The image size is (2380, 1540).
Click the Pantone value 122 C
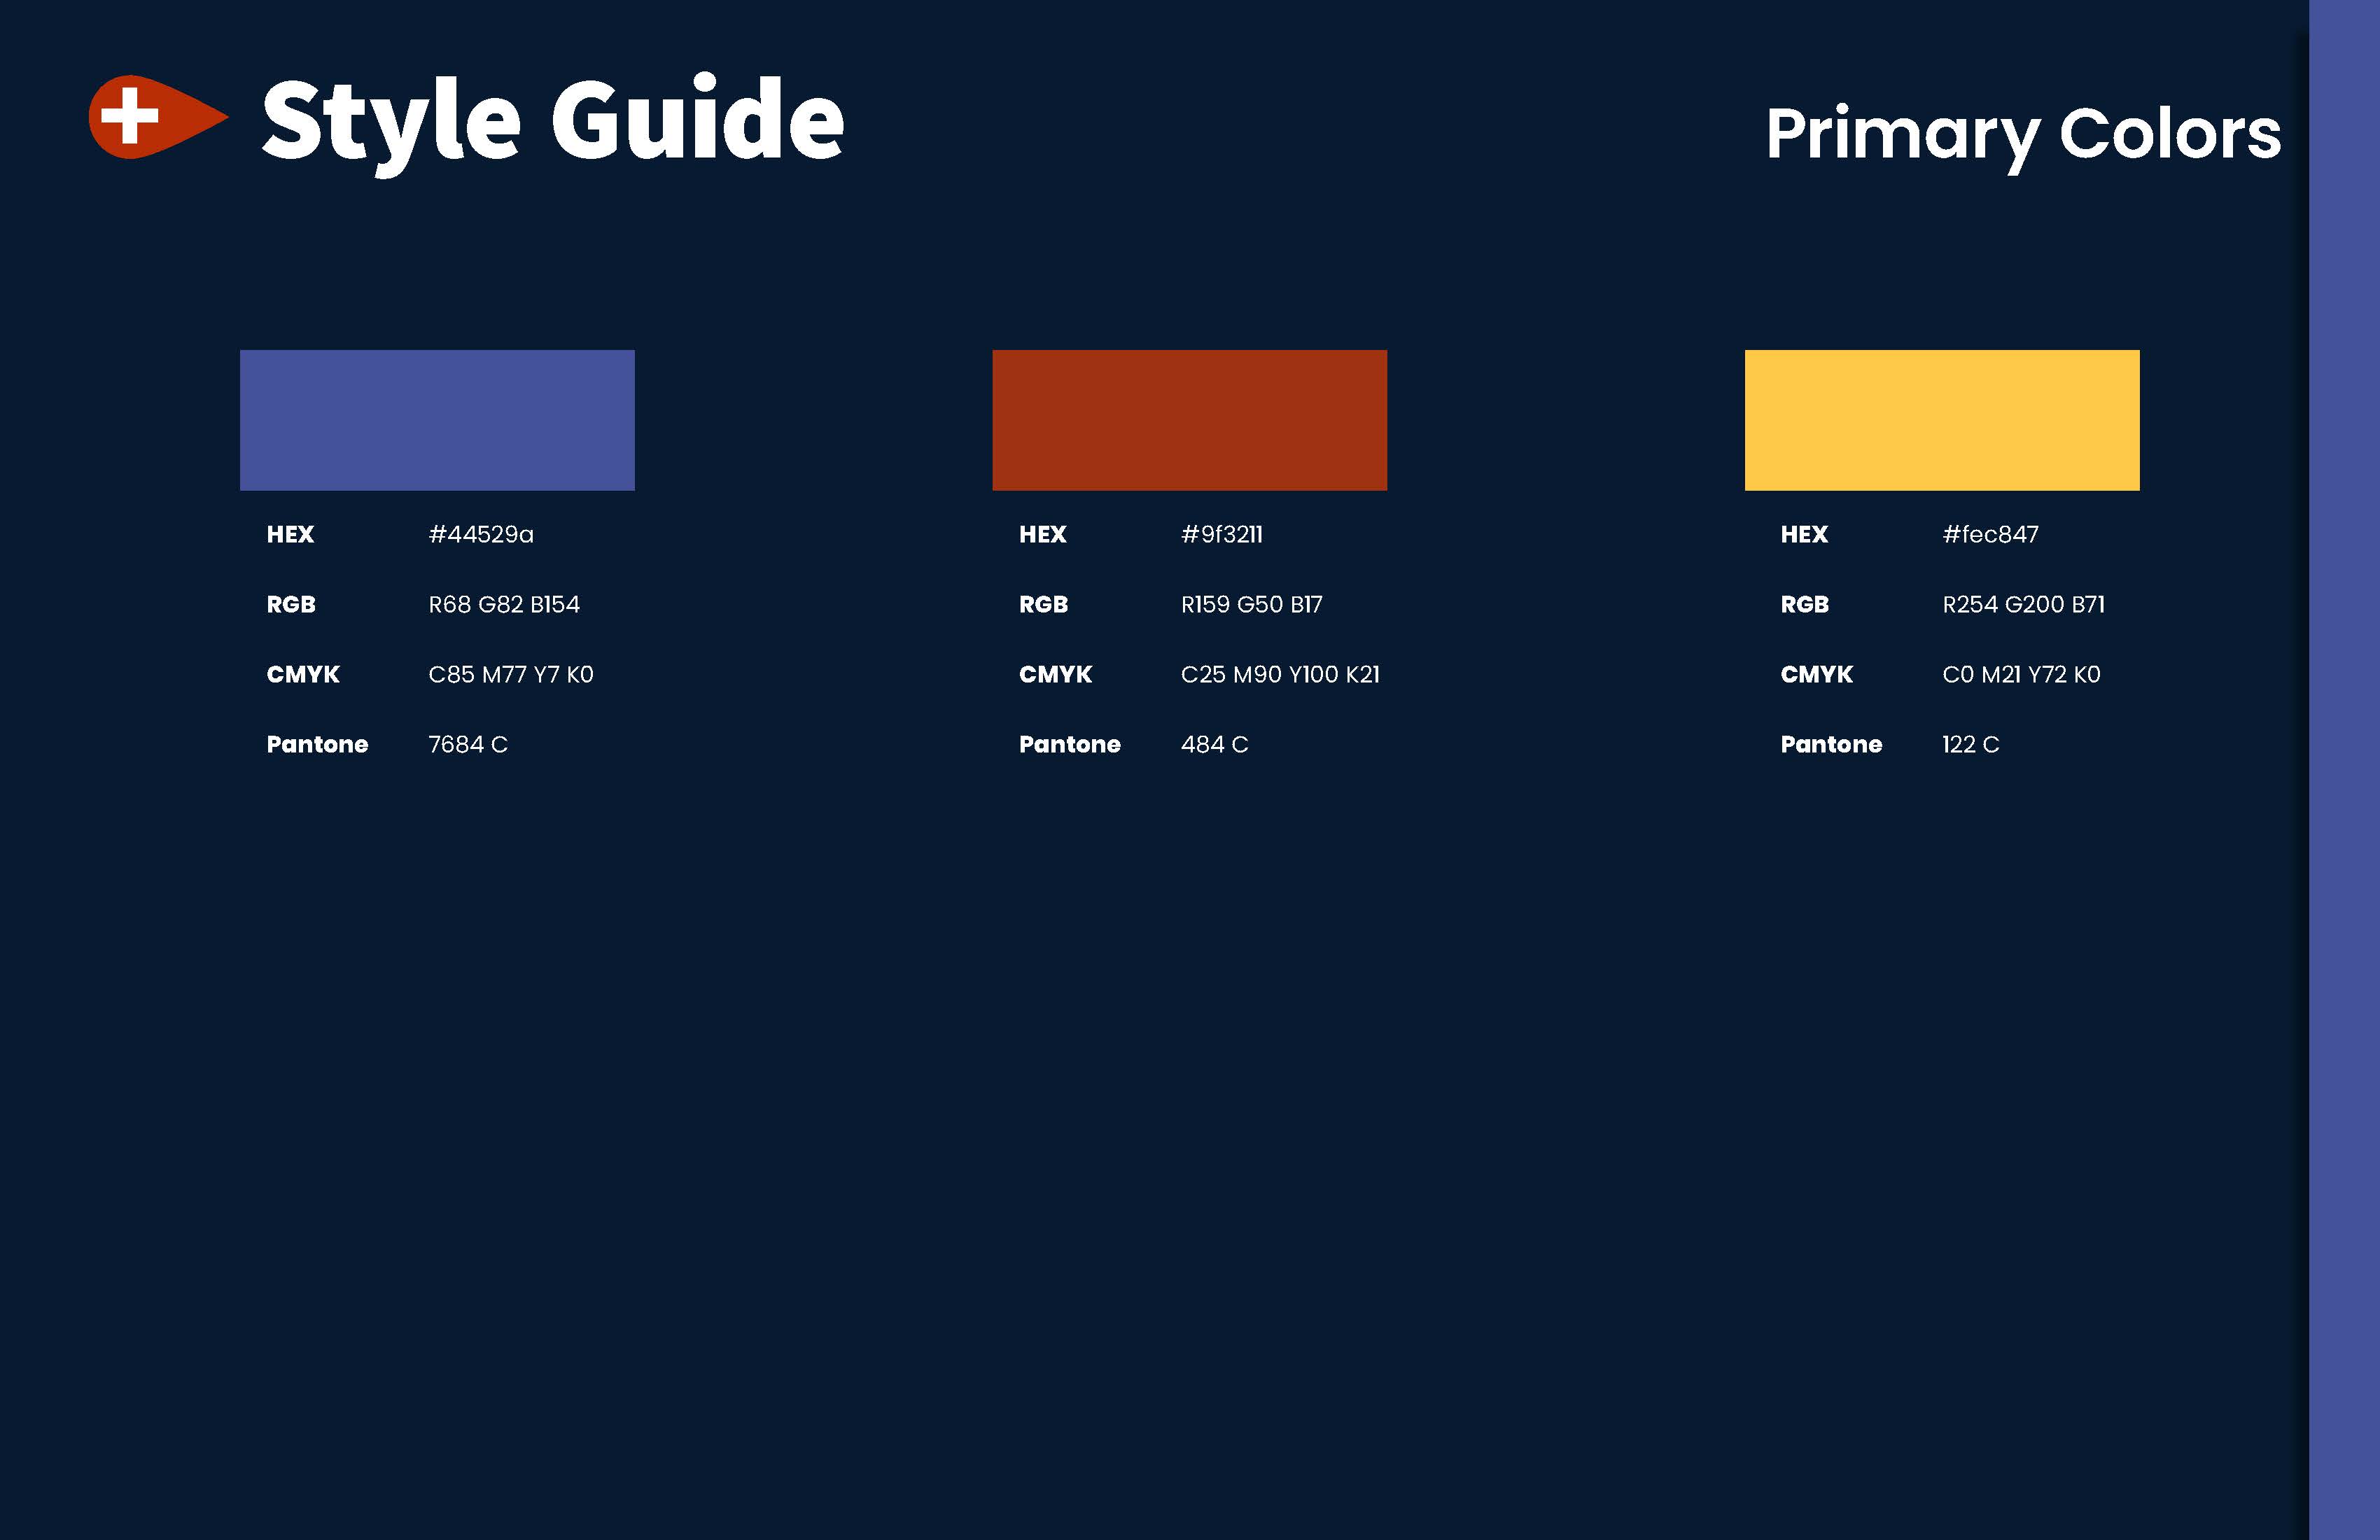[x=1971, y=744]
